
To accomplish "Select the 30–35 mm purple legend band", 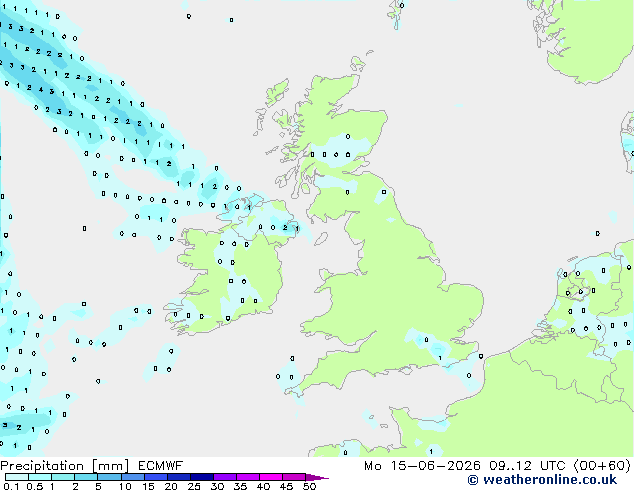I will pos(225,477).
